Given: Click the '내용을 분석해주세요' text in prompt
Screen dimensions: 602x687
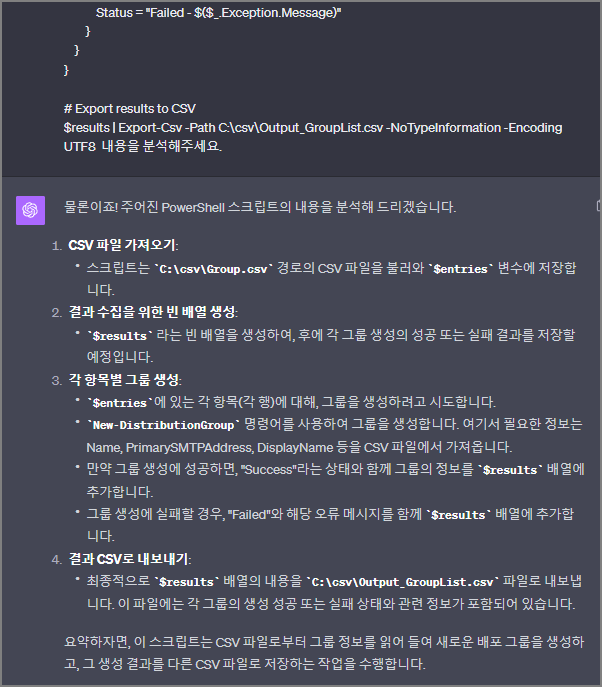Looking at the screenshot, I should (x=161, y=146).
